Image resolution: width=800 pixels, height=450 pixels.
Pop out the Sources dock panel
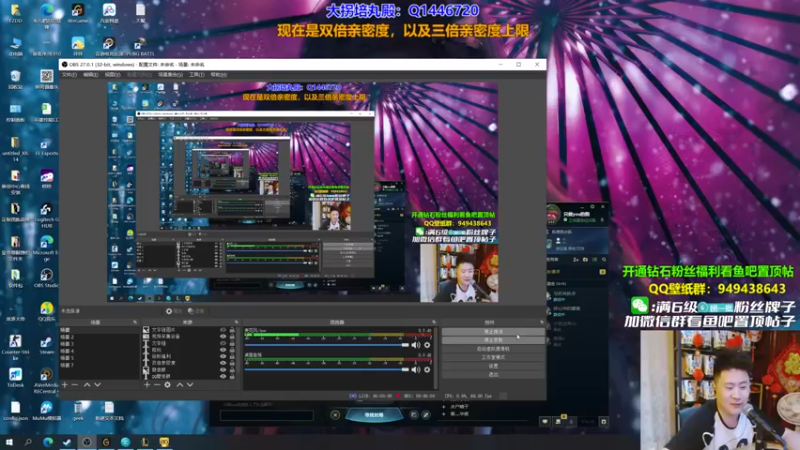click(x=236, y=322)
